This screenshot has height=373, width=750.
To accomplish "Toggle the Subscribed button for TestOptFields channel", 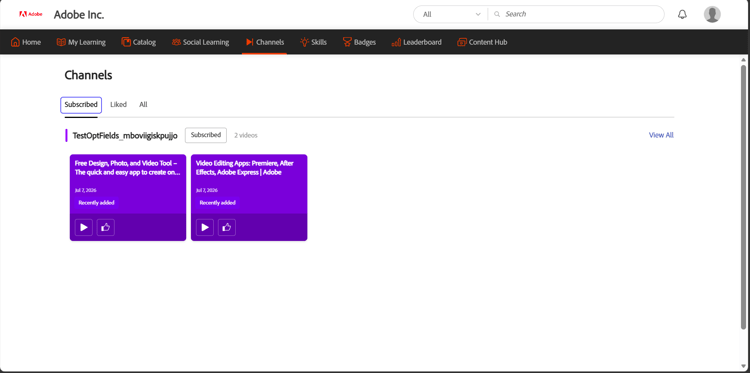I will pos(206,135).
